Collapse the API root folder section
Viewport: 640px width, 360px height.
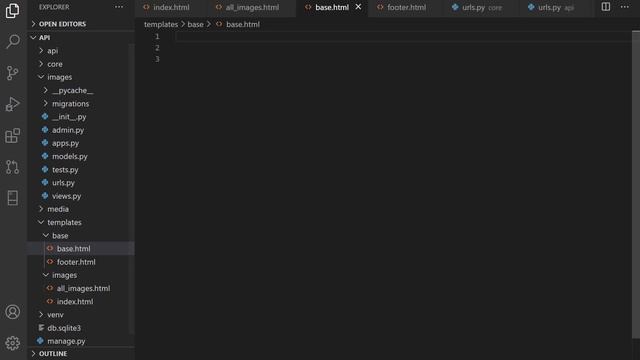point(81,38)
